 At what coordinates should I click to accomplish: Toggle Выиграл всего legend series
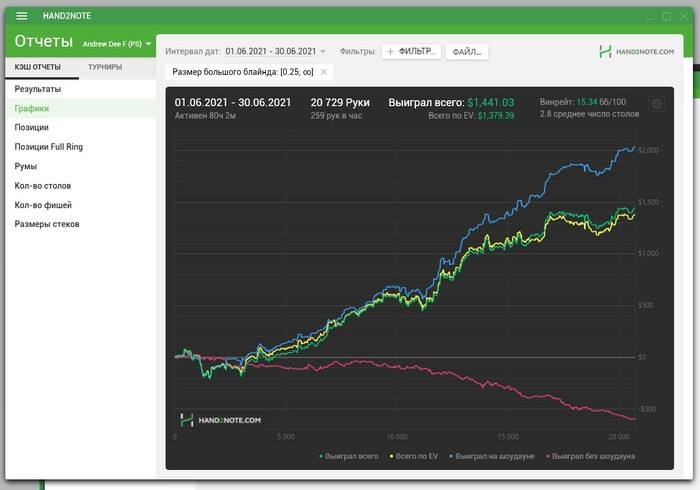[x=349, y=456]
